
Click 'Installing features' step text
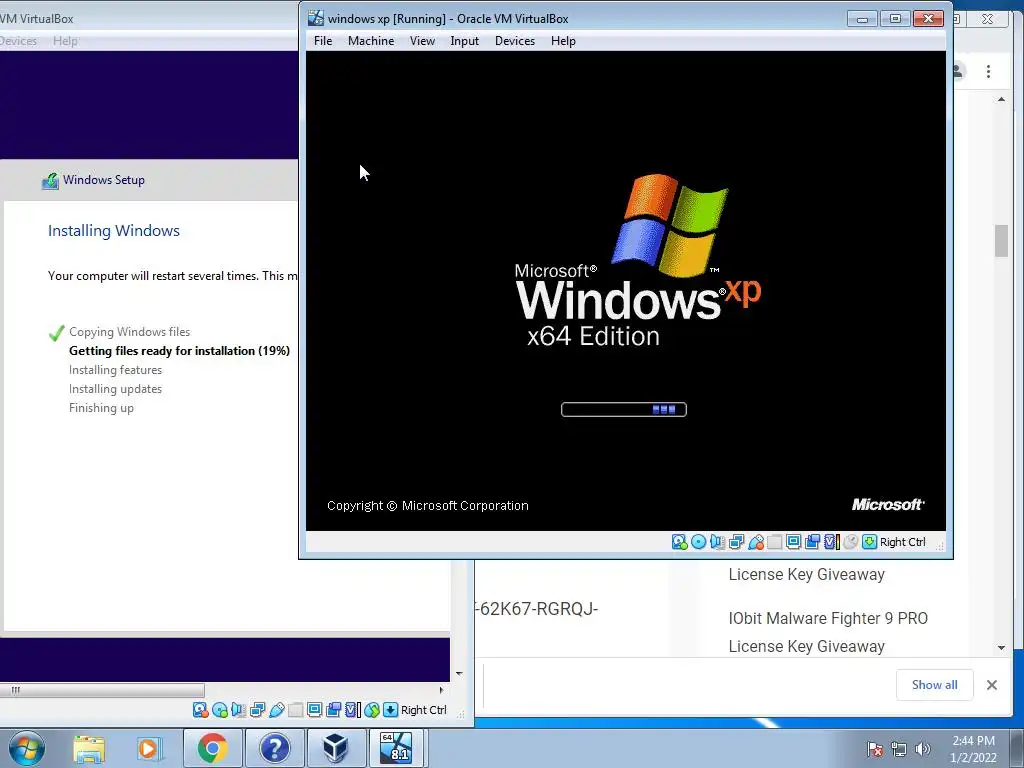point(116,370)
